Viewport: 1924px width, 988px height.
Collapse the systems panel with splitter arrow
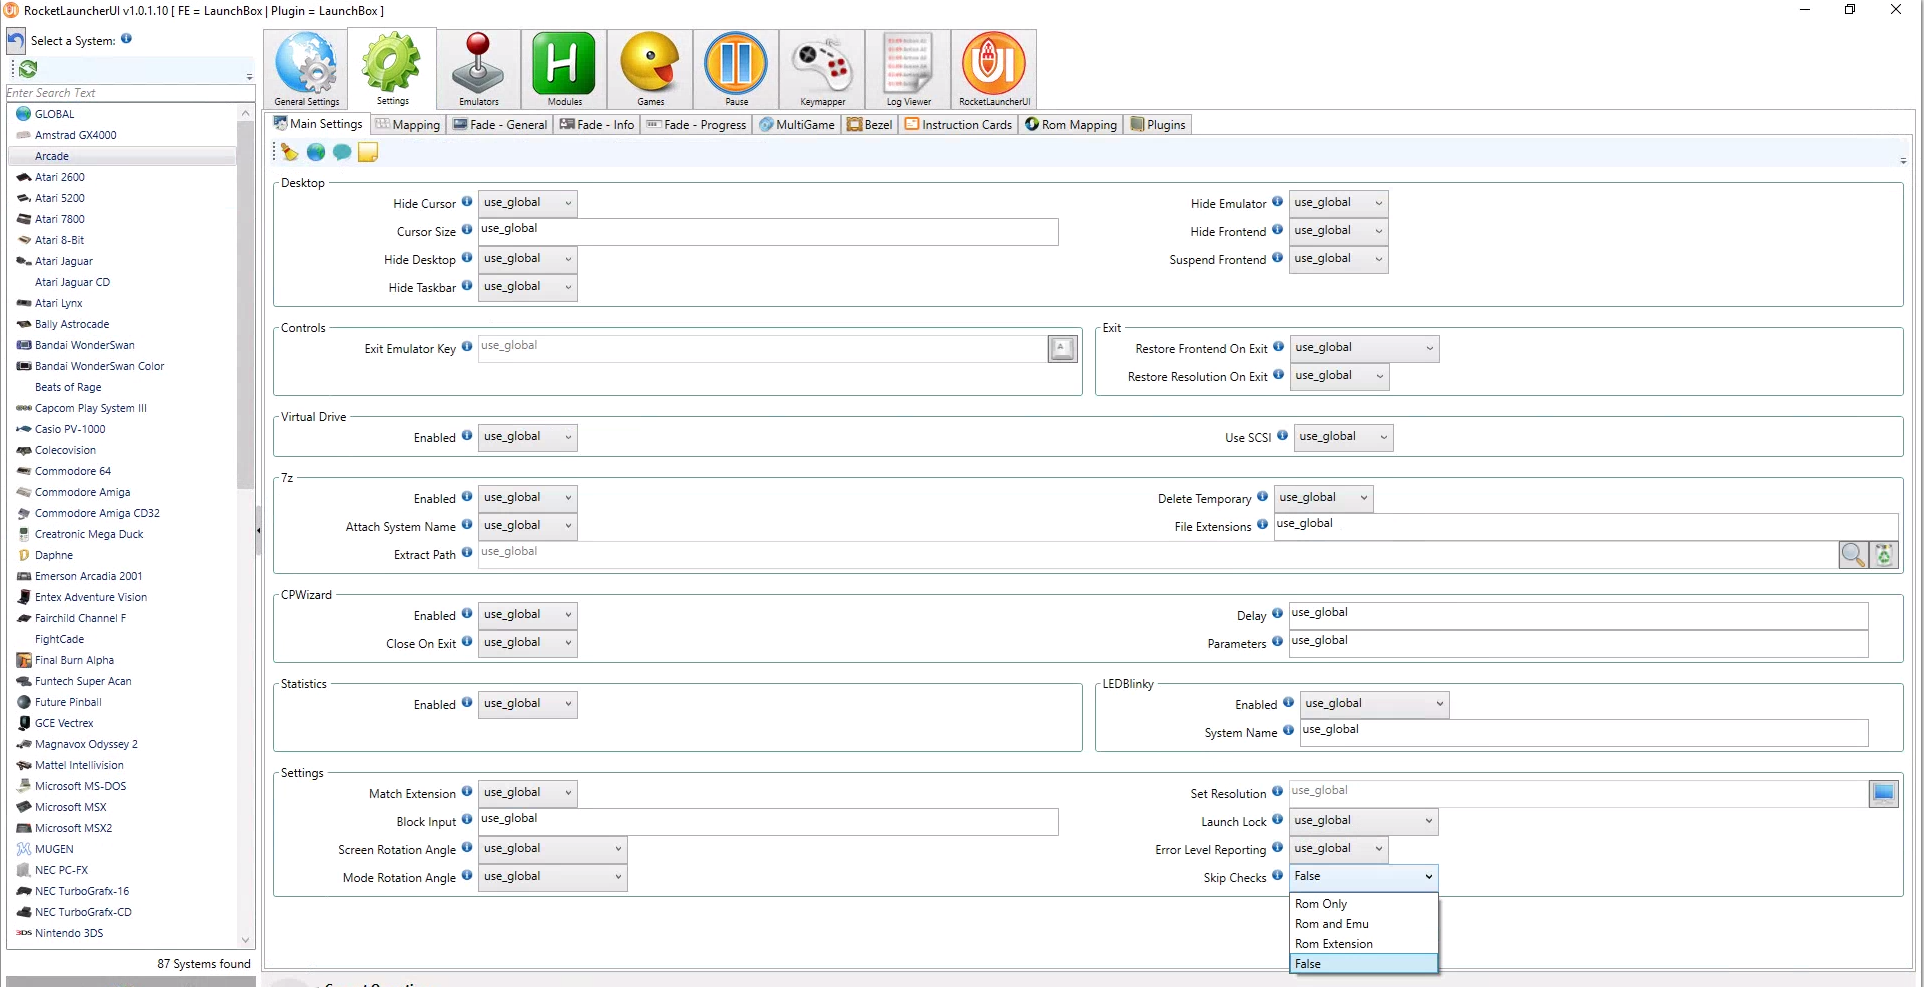click(x=259, y=531)
